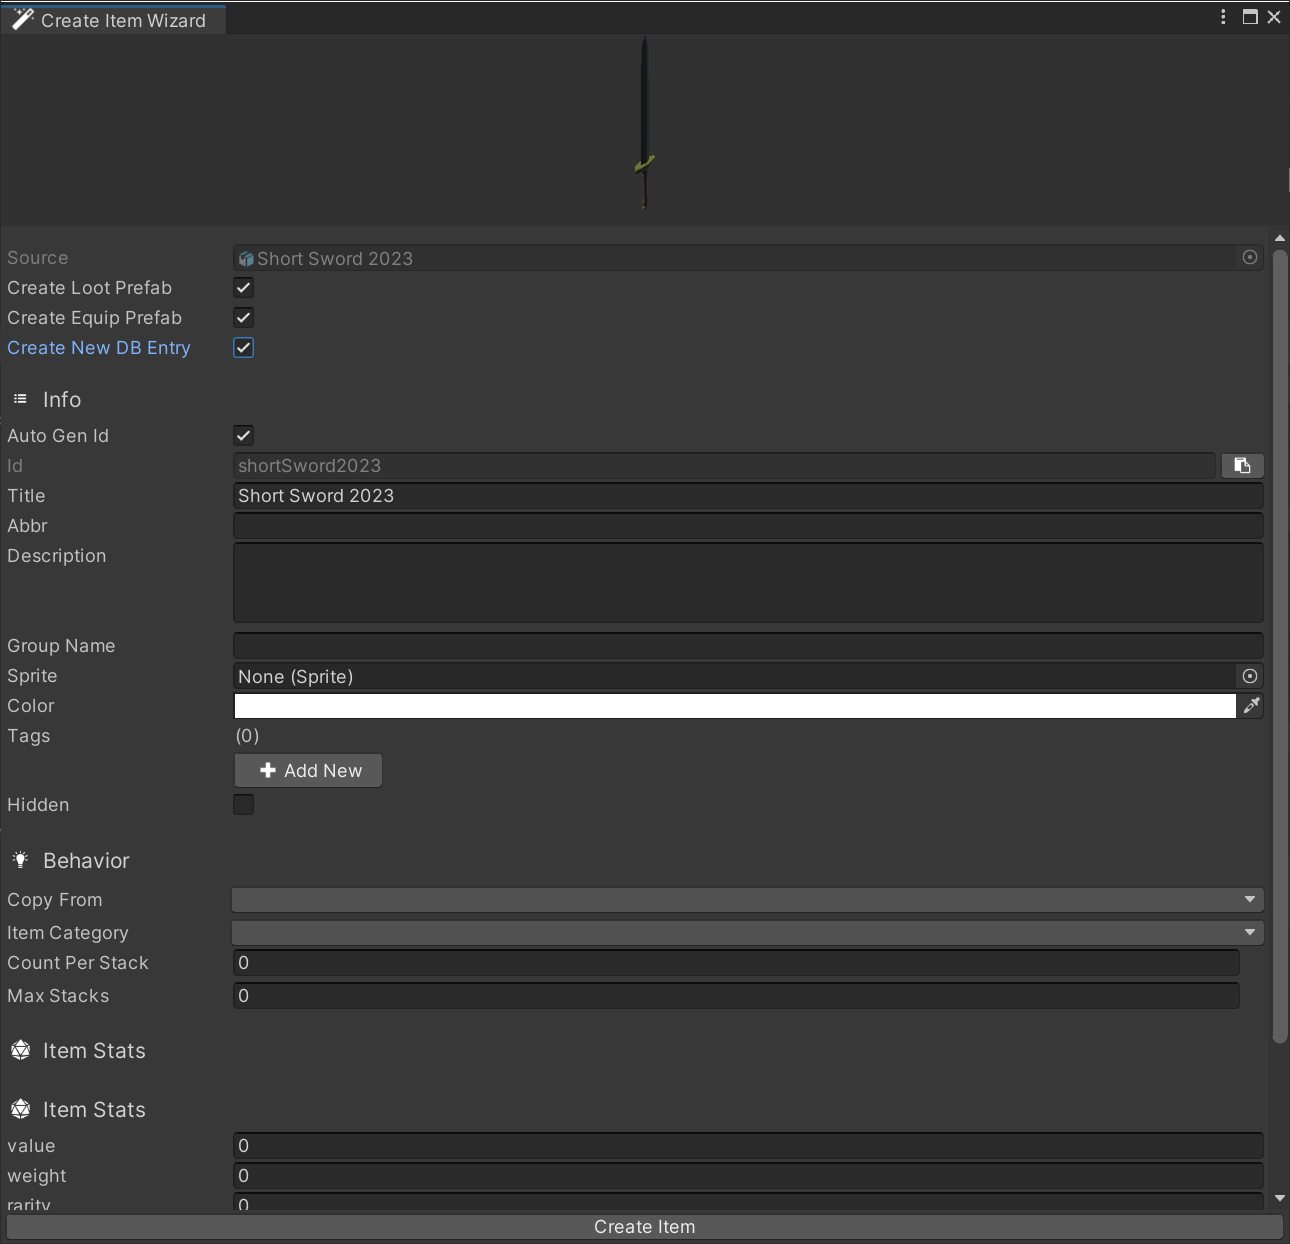Image resolution: width=1290 pixels, height=1244 pixels.
Task: Expand the Item Category dropdown
Action: coord(747,933)
